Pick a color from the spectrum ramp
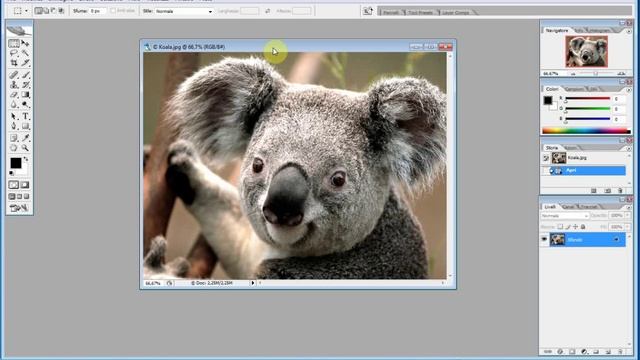 [x=586, y=131]
